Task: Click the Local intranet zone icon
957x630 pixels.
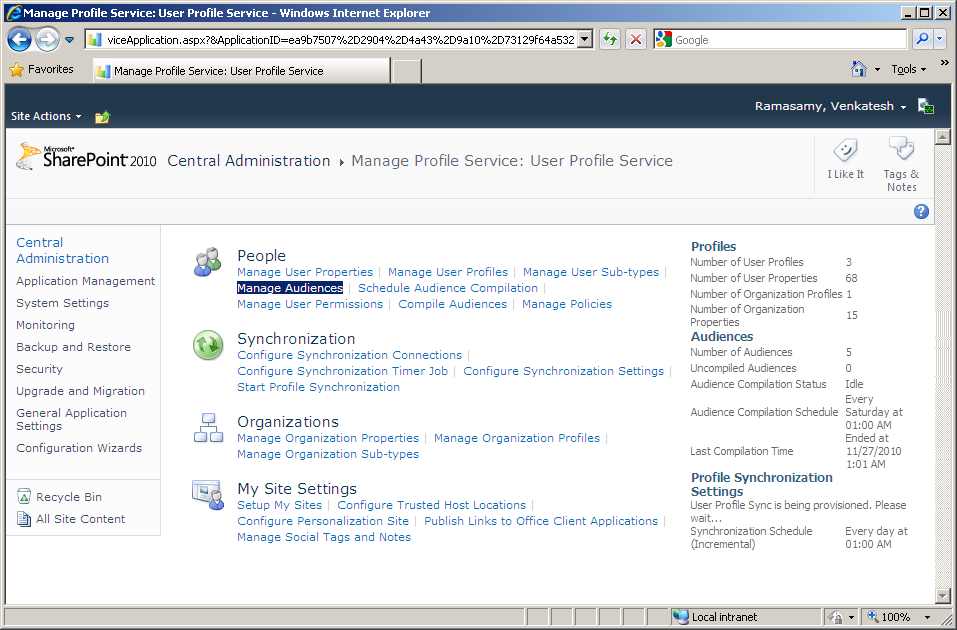Action: (x=680, y=617)
